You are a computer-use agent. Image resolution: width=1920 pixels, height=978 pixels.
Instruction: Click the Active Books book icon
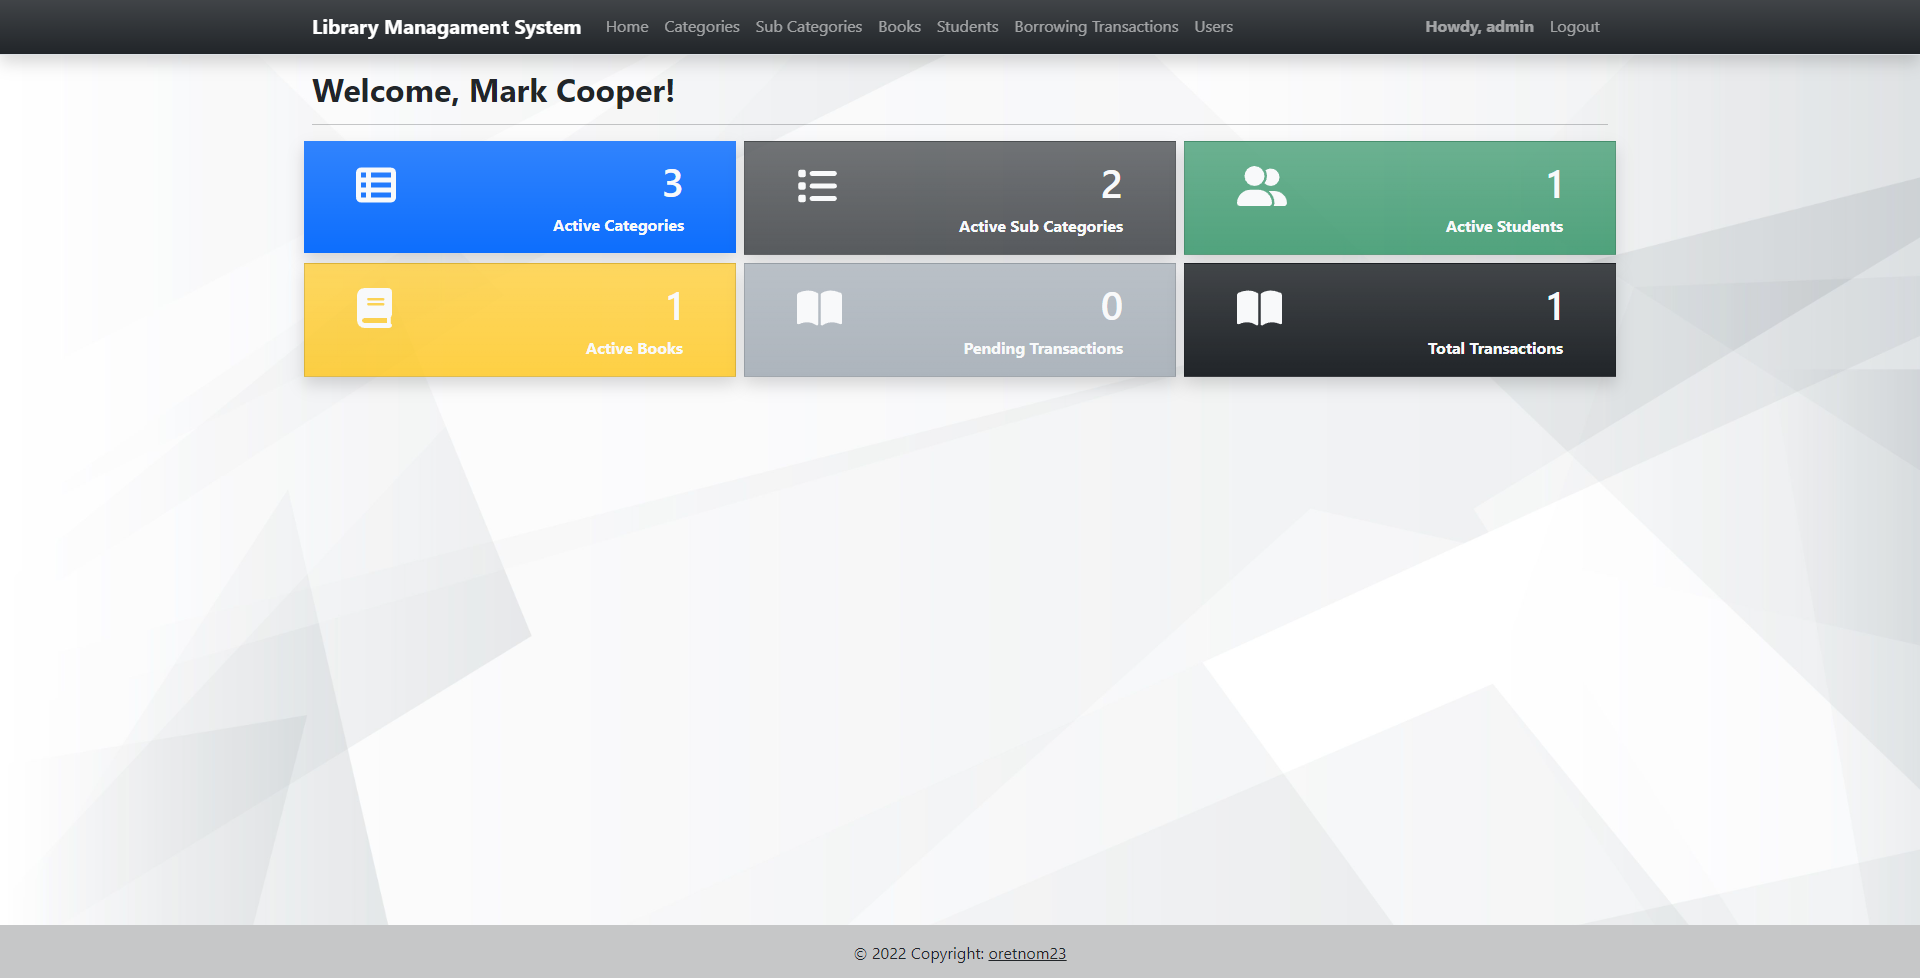375,308
